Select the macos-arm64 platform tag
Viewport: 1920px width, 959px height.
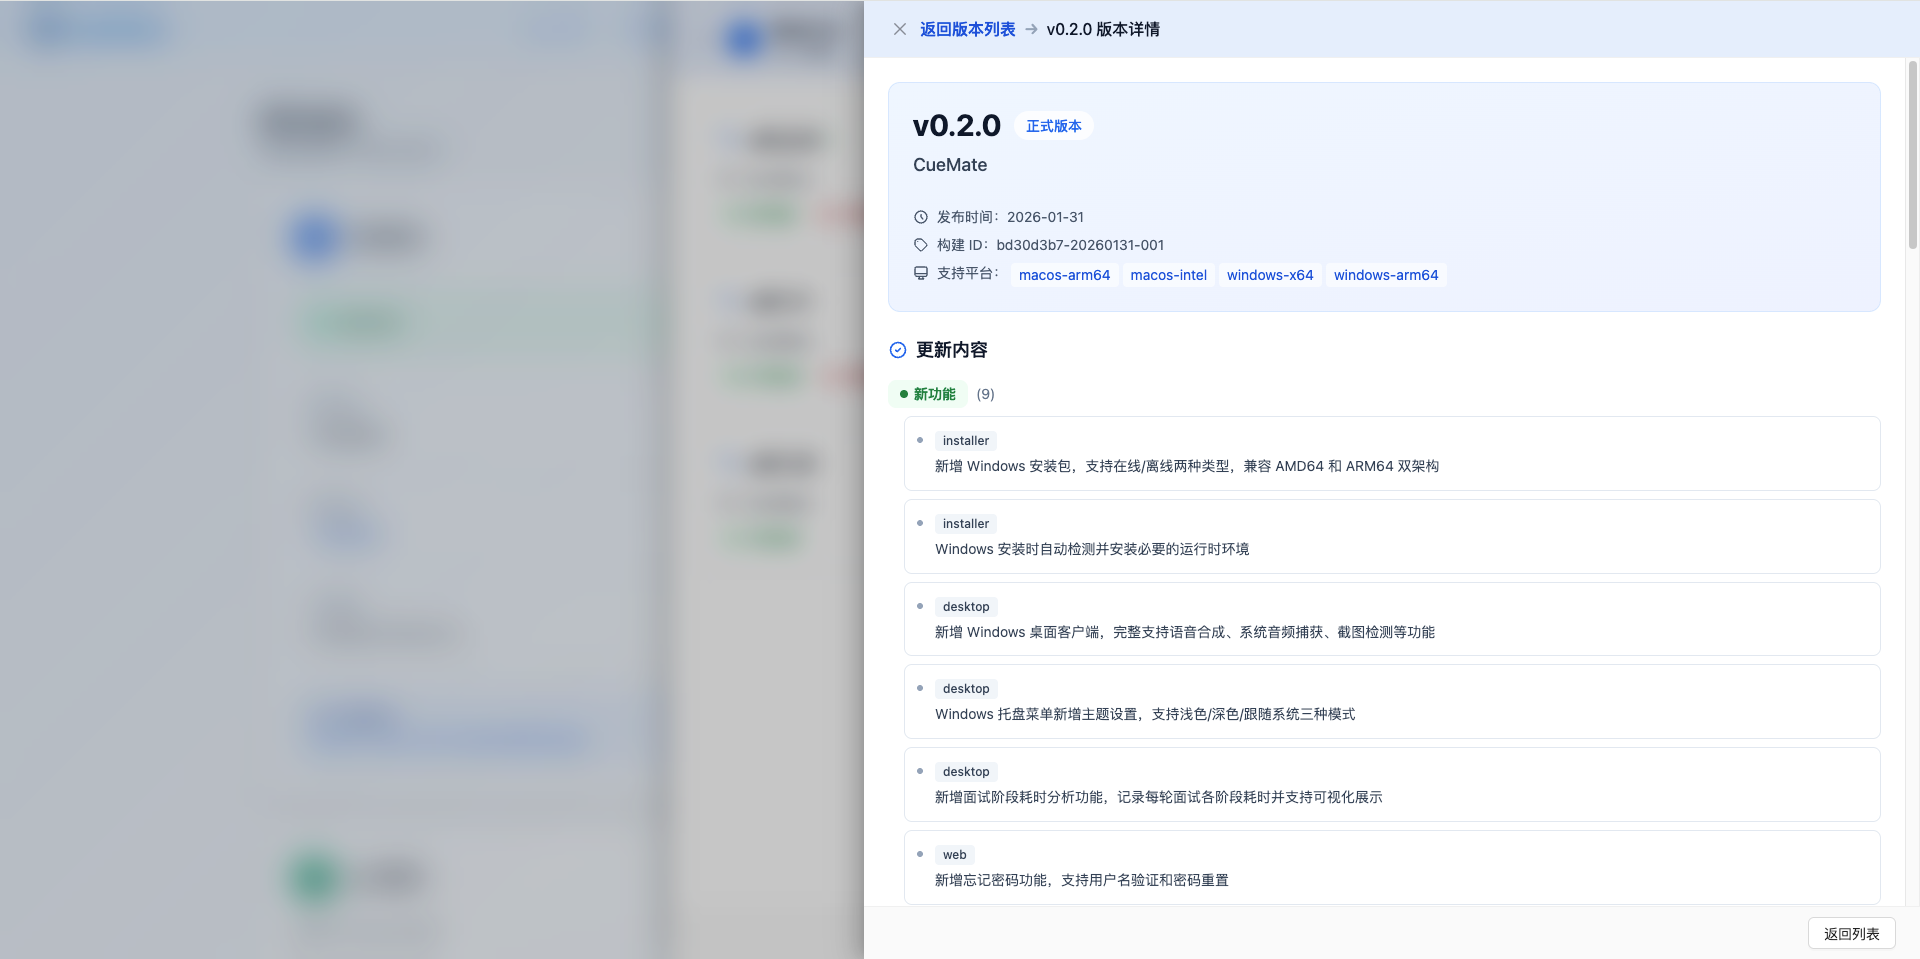coord(1064,275)
